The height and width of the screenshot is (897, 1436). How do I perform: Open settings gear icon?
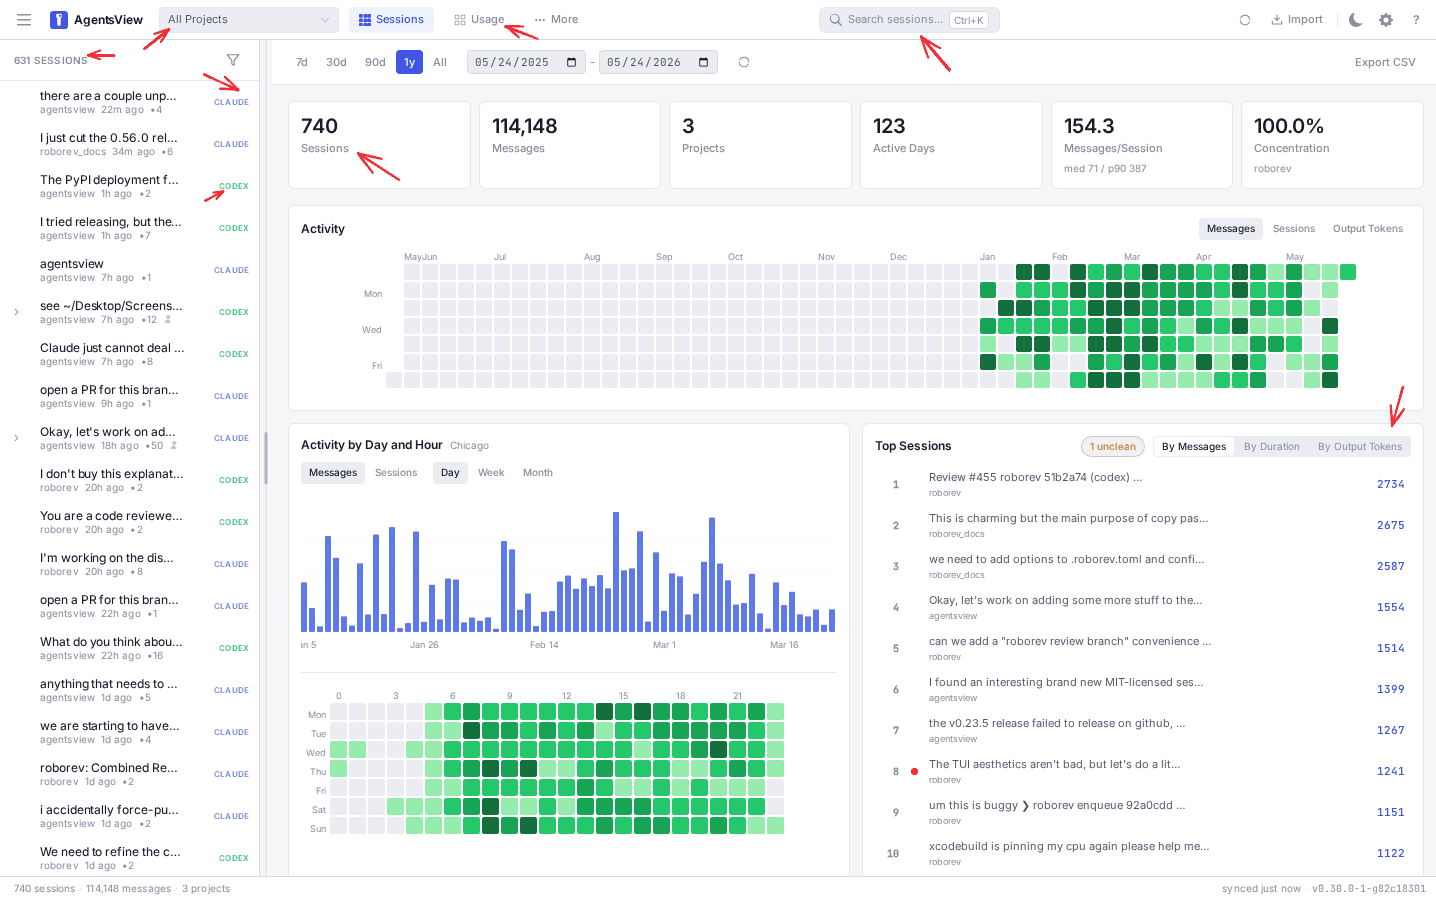[x=1386, y=20]
